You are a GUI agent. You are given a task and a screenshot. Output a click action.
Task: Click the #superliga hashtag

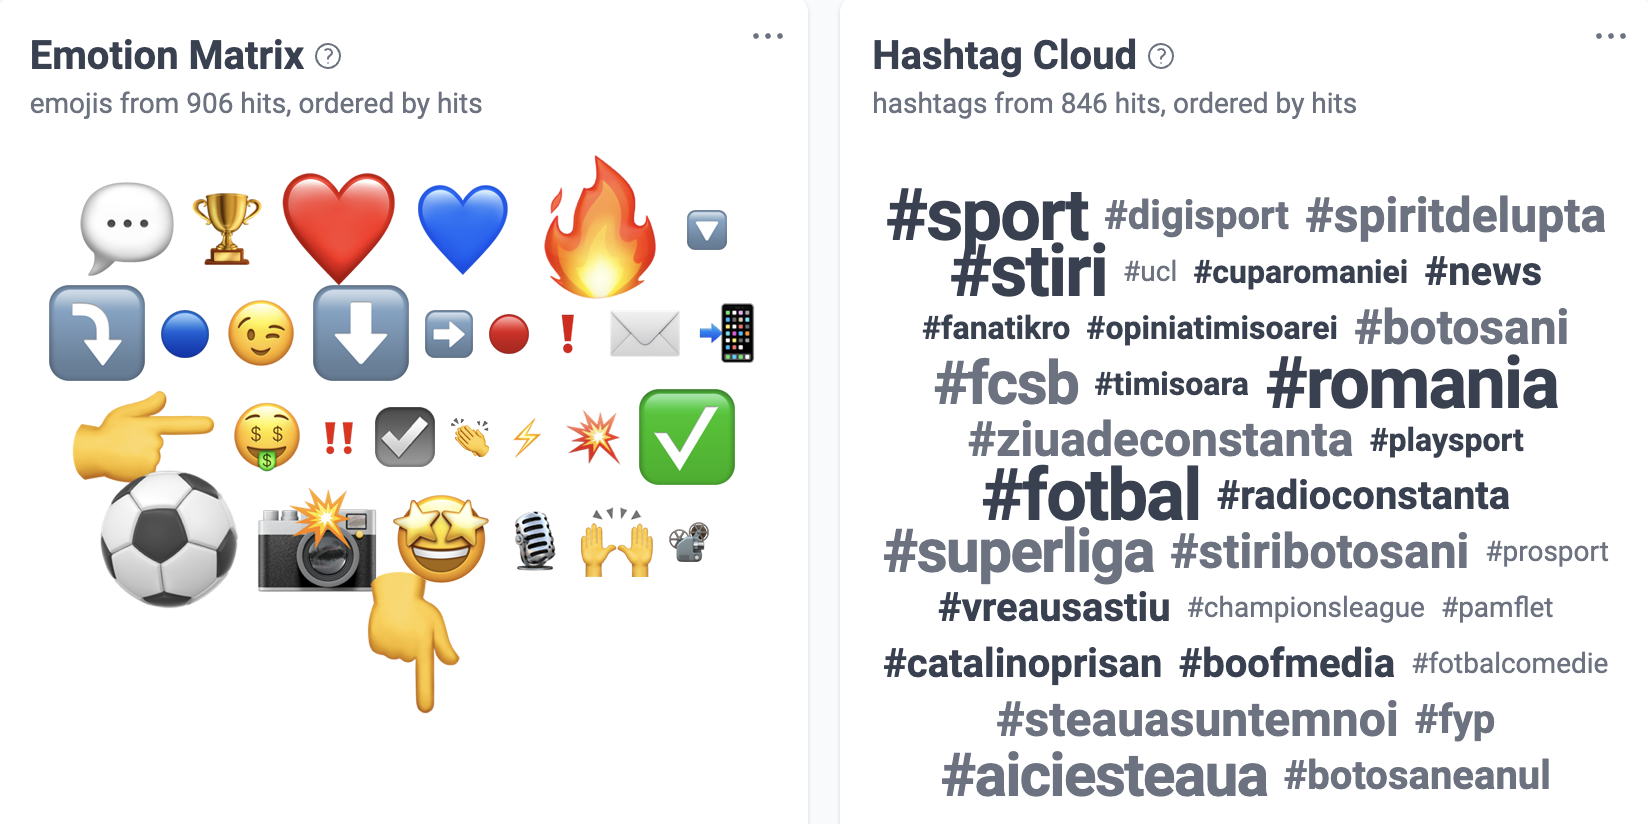(1019, 552)
